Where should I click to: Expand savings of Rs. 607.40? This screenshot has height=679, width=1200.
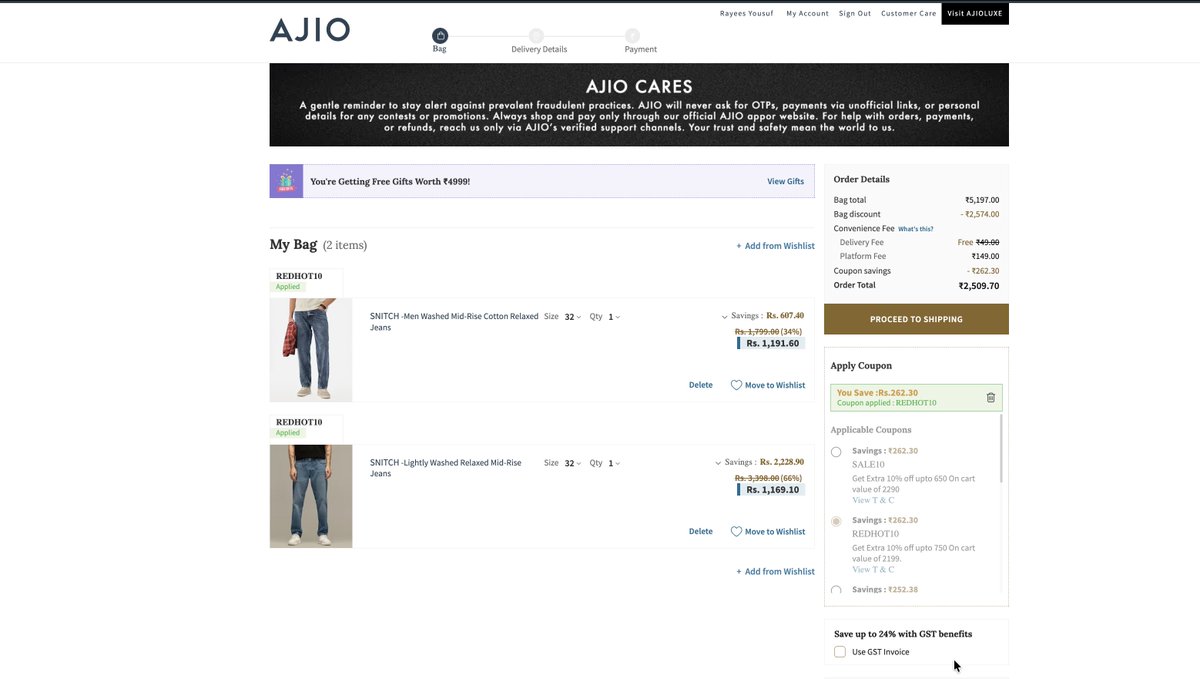coord(724,317)
